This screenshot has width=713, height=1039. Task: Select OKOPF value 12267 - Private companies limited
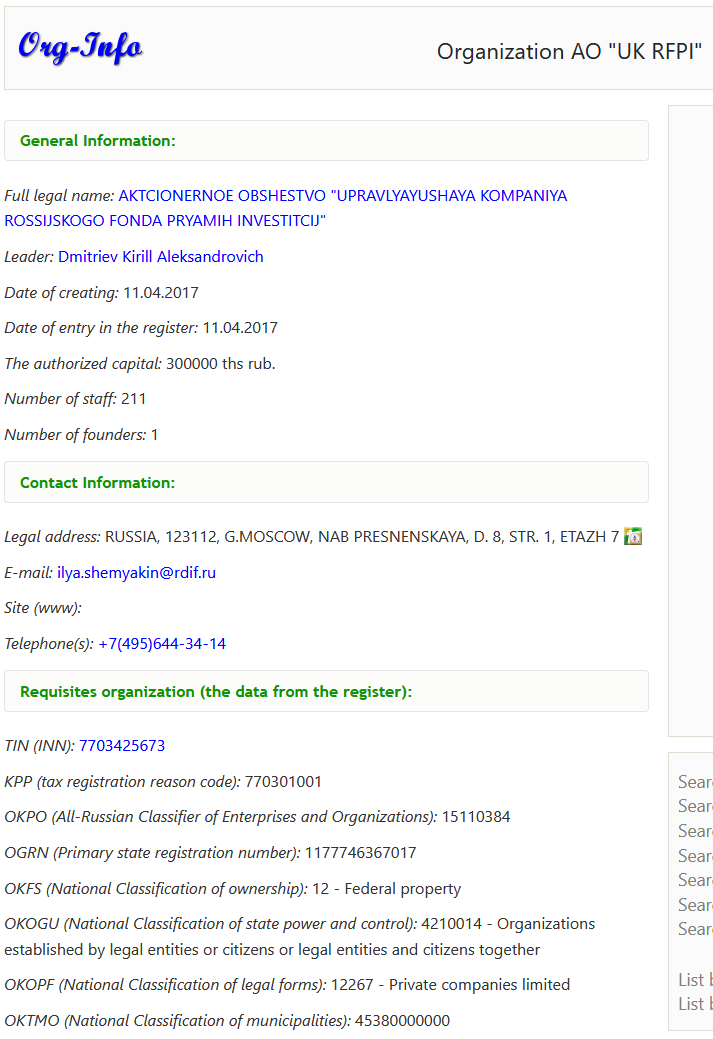point(451,985)
